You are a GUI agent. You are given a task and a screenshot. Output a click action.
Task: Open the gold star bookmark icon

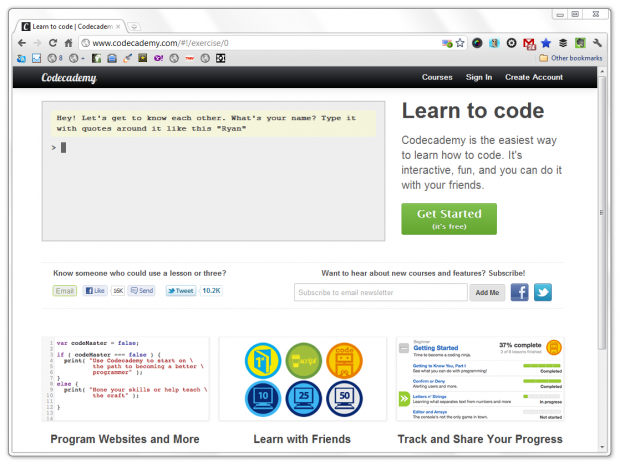coord(143,58)
